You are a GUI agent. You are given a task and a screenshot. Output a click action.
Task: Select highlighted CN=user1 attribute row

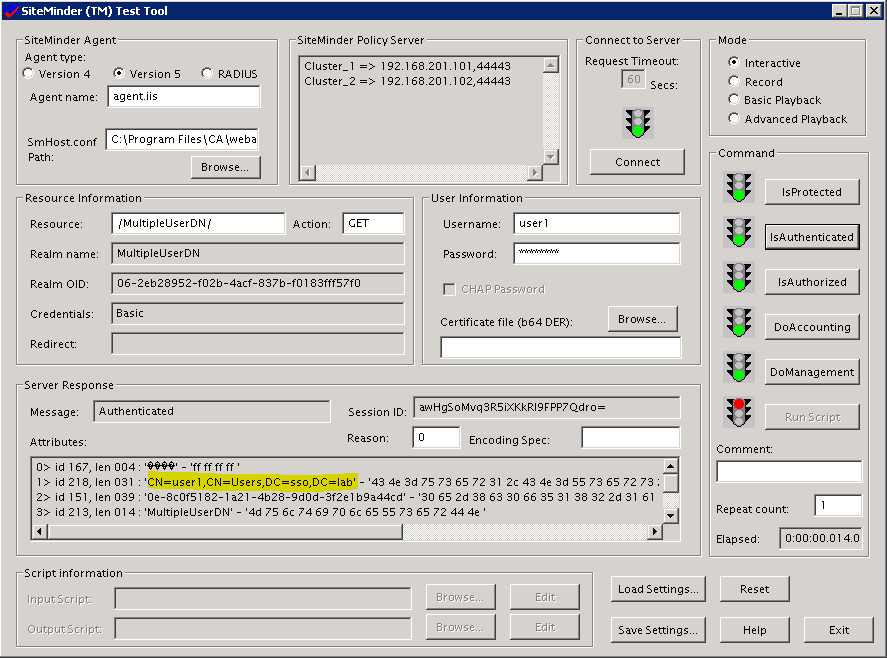[347, 482]
